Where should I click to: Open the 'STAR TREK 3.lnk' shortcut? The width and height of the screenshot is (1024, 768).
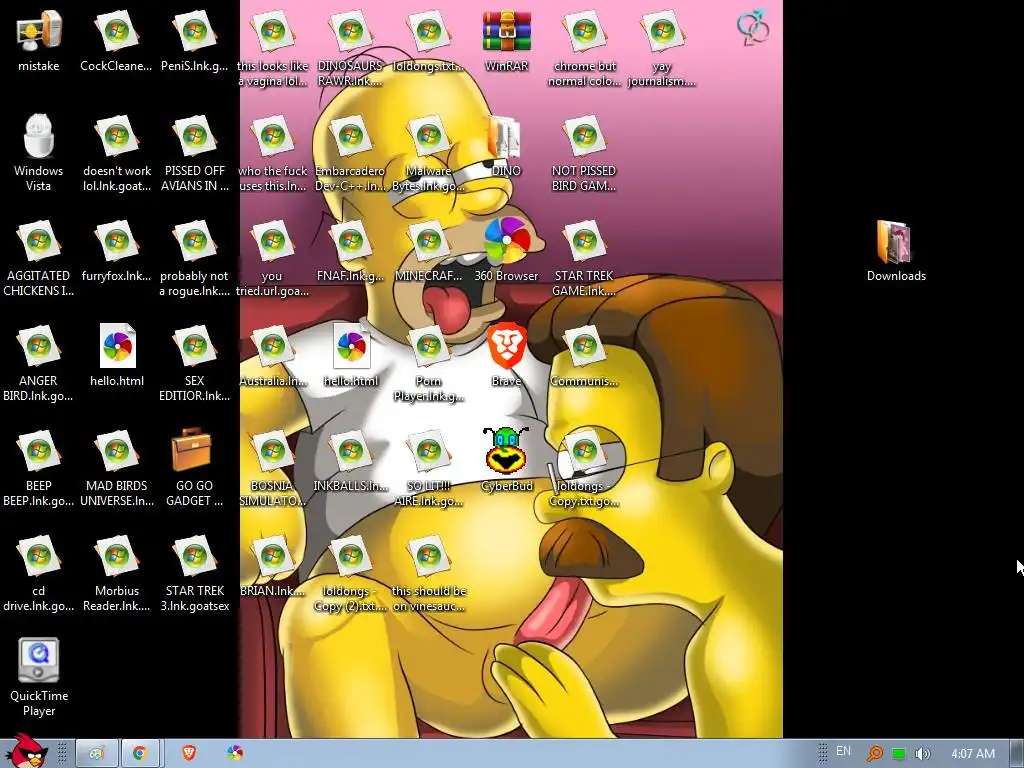coord(194,573)
